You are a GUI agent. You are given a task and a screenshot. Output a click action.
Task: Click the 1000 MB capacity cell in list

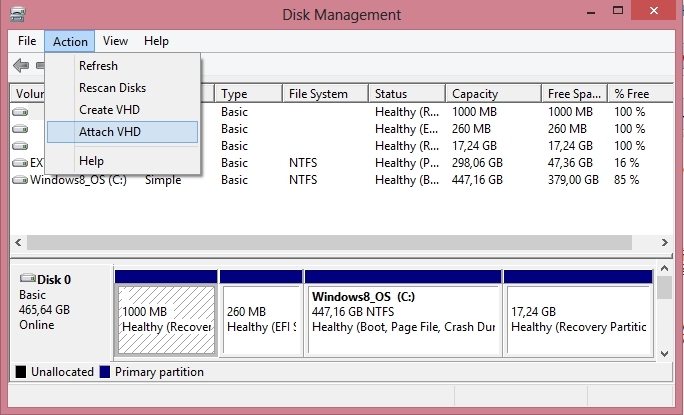[x=474, y=112]
